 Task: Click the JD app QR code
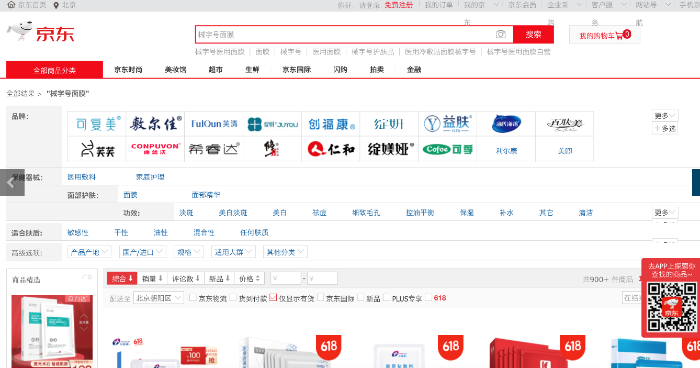(672, 307)
